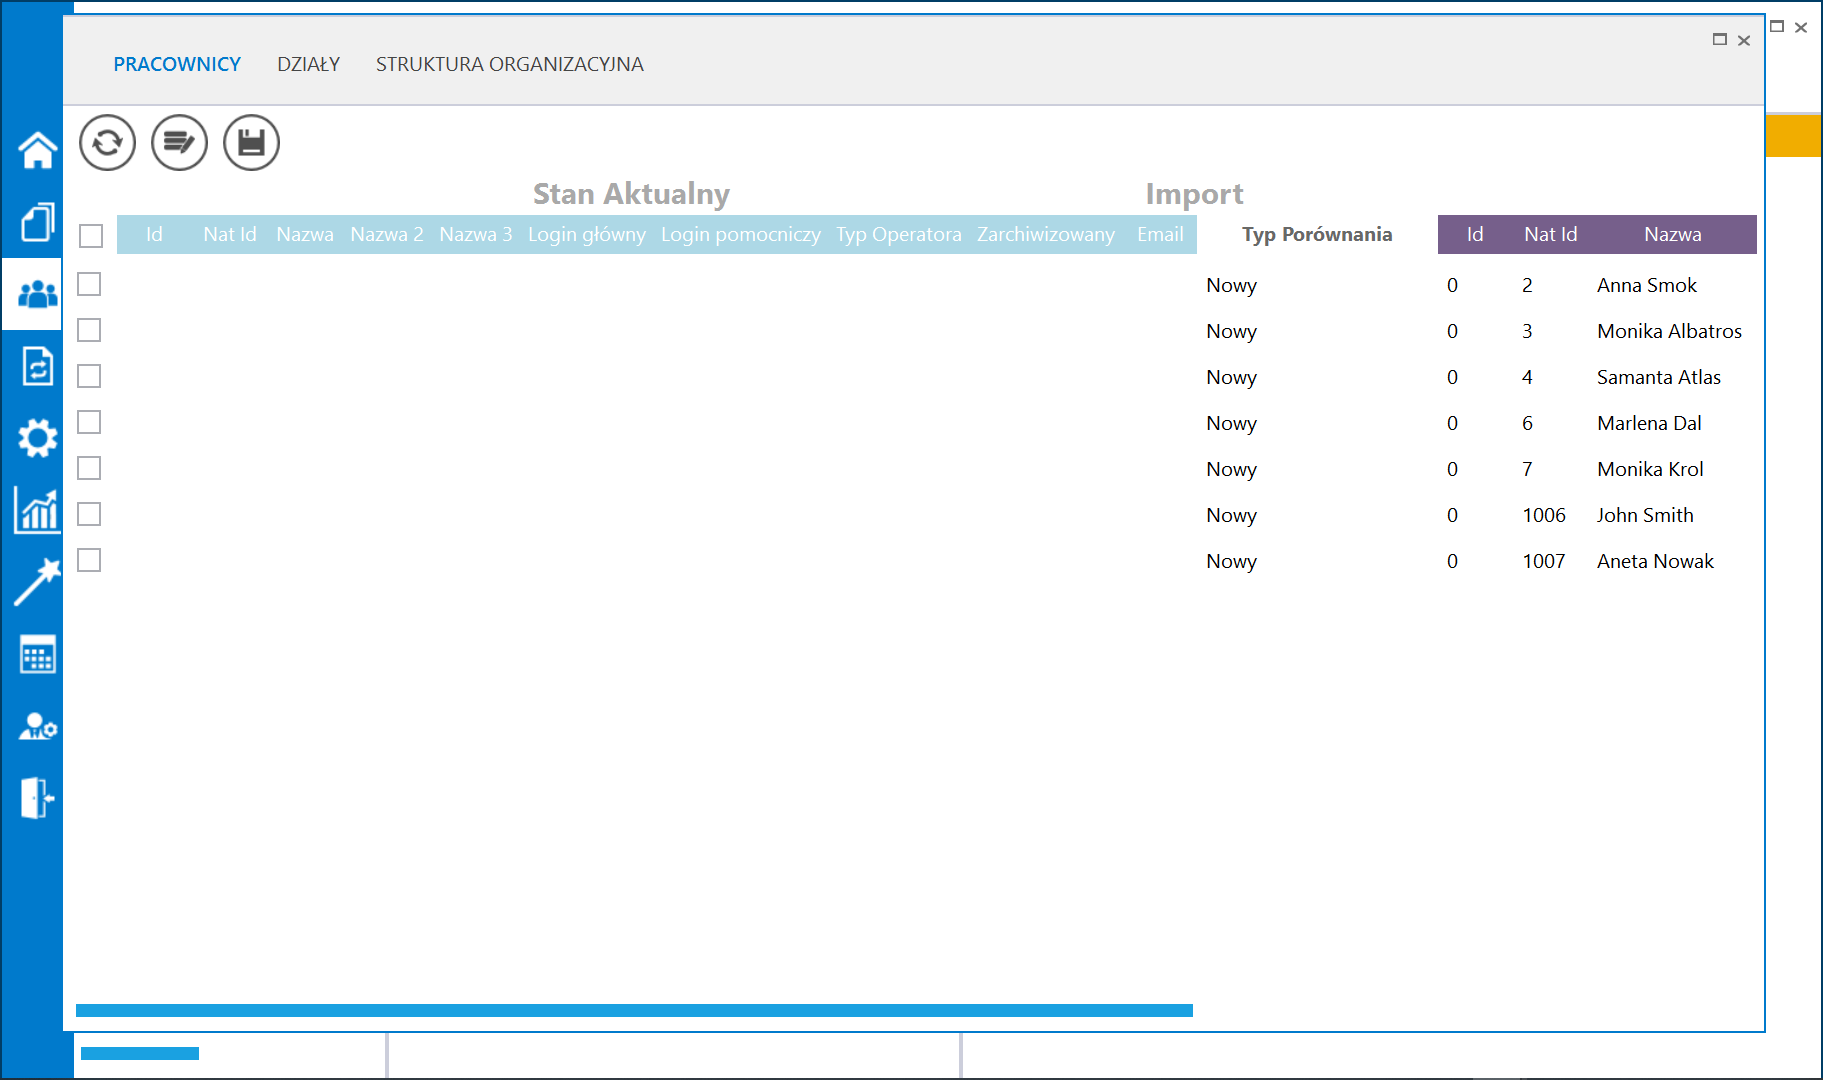This screenshot has width=1823, height=1080.
Task: Check the box for Samanta Atlas row
Action: point(89,376)
